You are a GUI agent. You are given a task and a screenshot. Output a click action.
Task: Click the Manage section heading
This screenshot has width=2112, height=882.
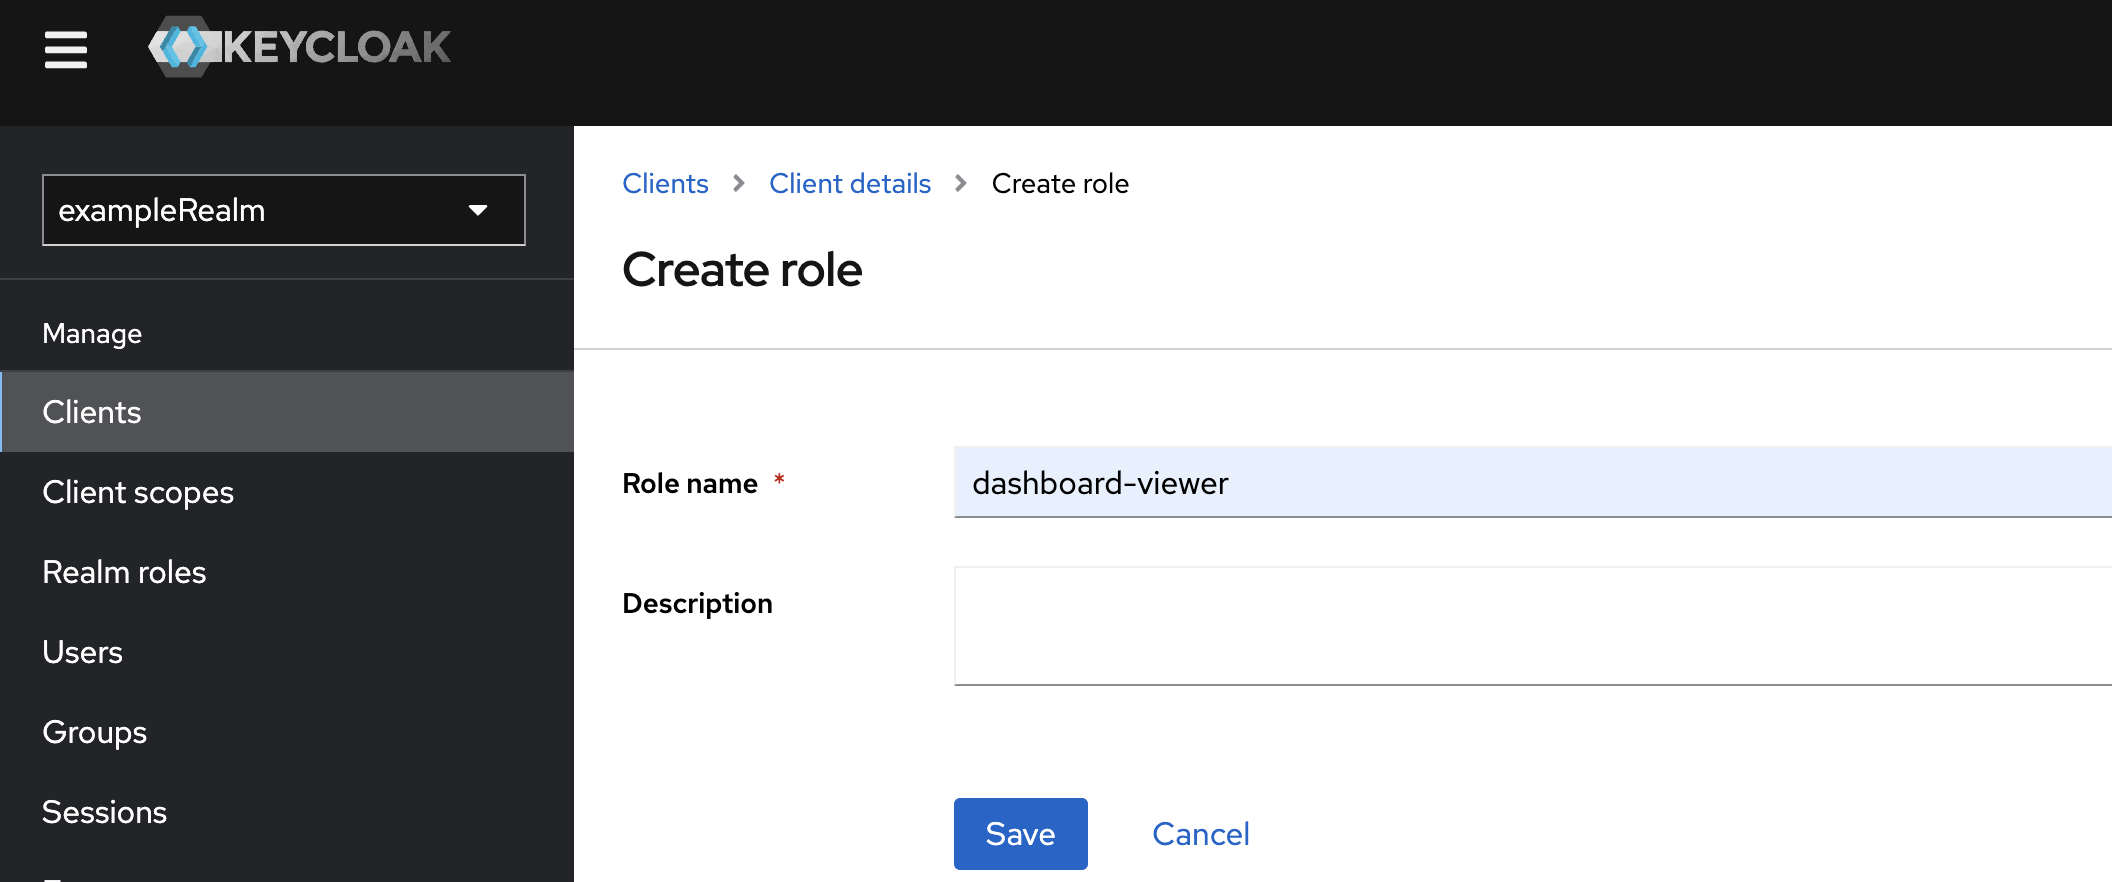tap(92, 334)
